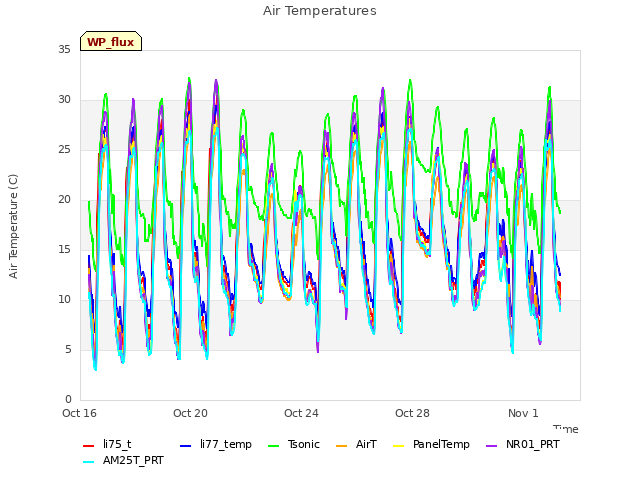Screen dimensions: 640x480
Task: Click the Oct 16 x-axis tick label
Action: pyautogui.click(x=79, y=413)
